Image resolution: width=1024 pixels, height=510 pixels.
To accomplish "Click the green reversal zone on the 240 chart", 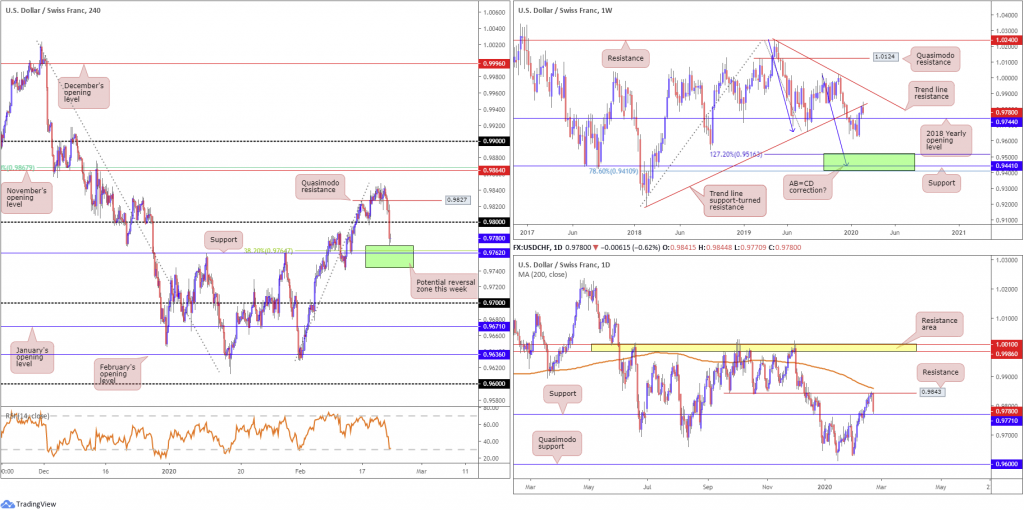I will pyautogui.click(x=389, y=256).
